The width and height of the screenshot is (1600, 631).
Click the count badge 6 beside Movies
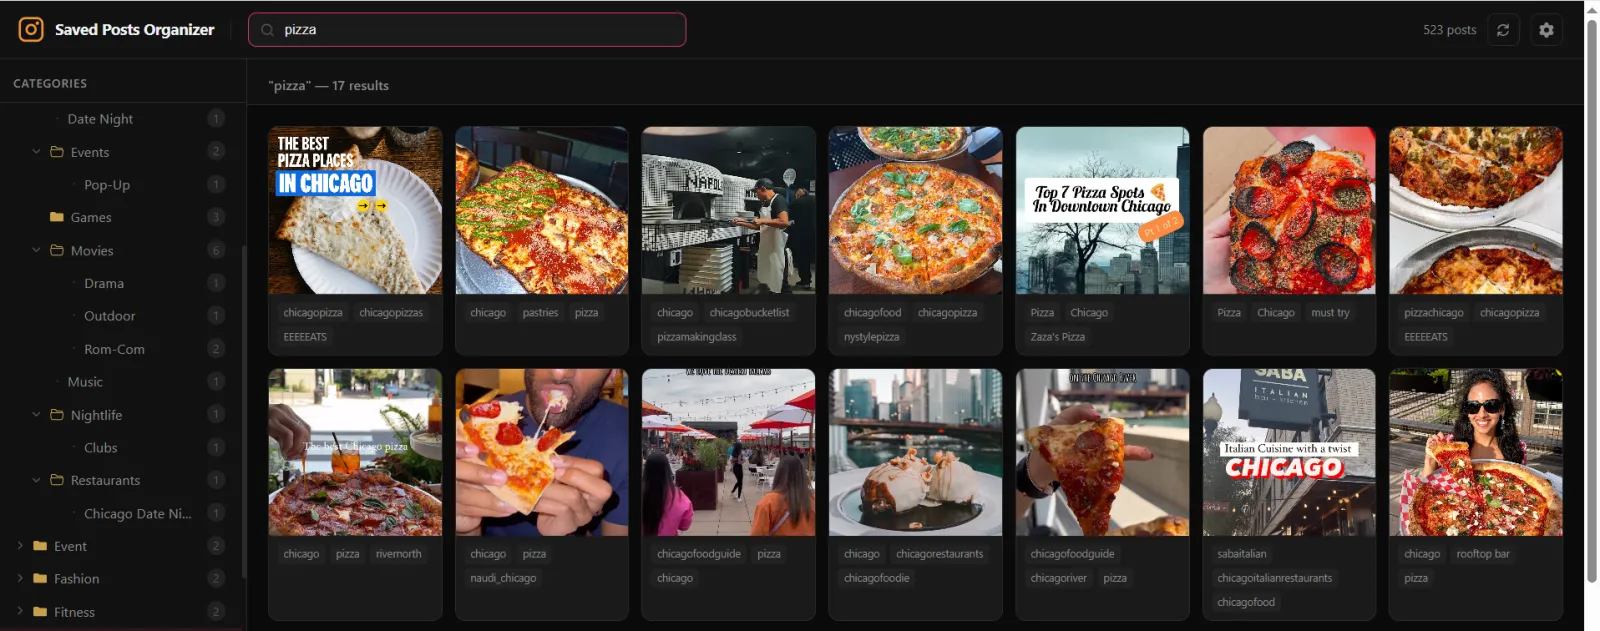click(216, 250)
